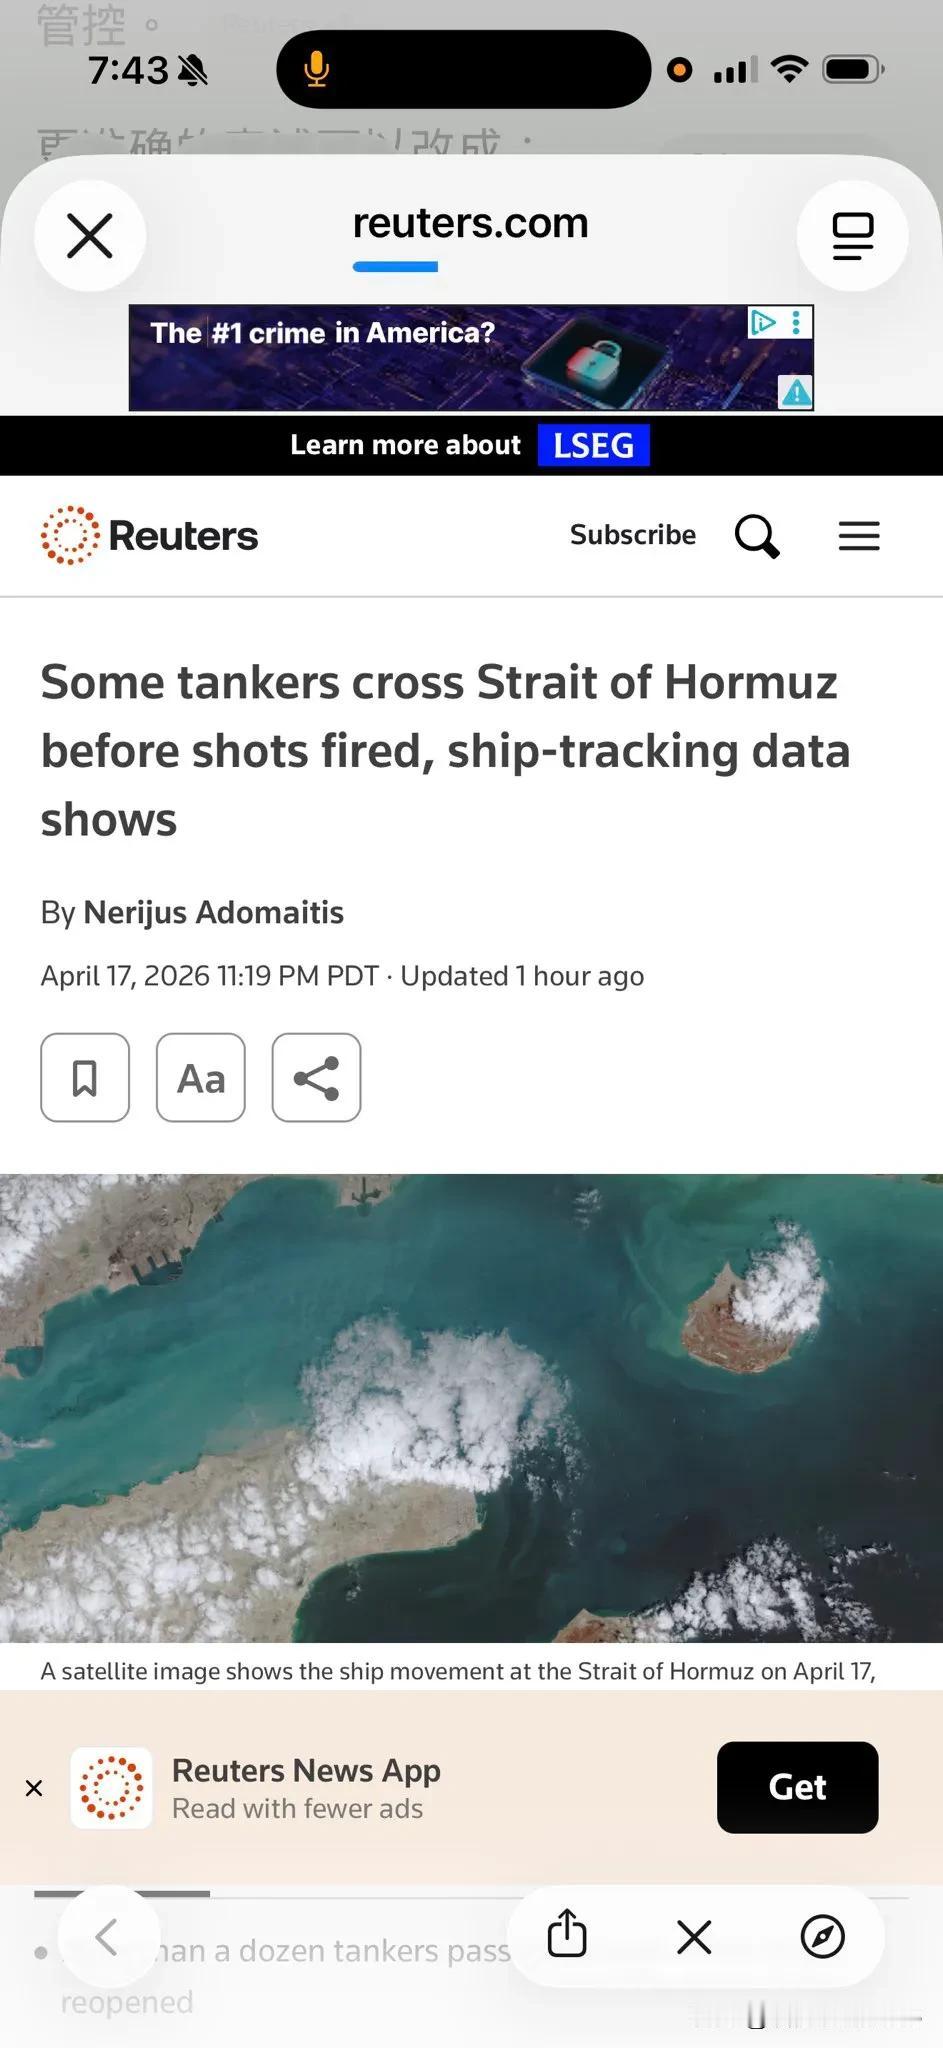This screenshot has height=2048, width=943.
Task: Open the Aa text size options
Action: pyautogui.click(x=201, y=1078)
